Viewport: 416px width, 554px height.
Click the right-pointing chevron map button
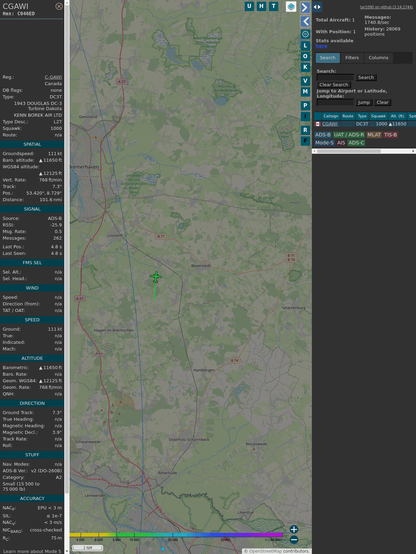305,7
